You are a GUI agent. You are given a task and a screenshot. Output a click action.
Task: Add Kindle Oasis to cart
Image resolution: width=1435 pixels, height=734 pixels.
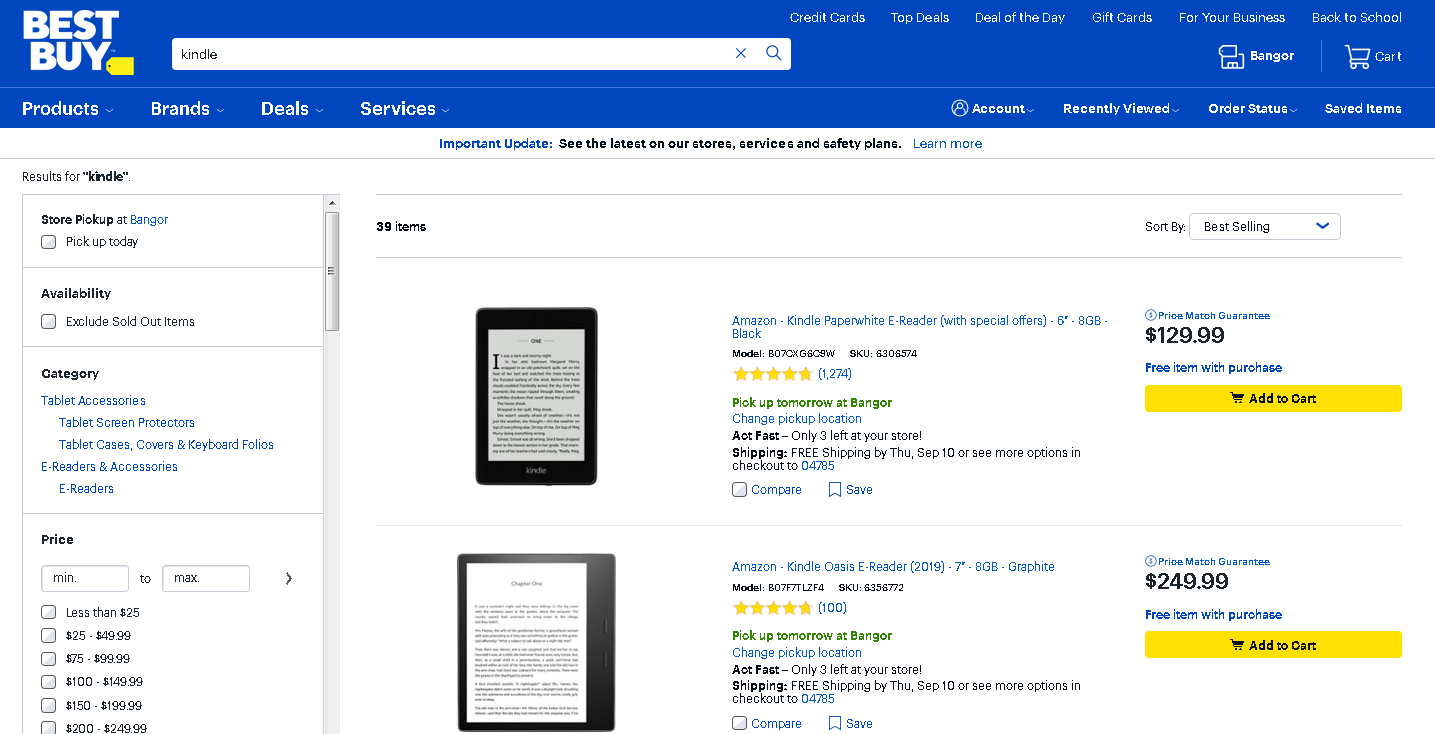(x=1273, y=645)
